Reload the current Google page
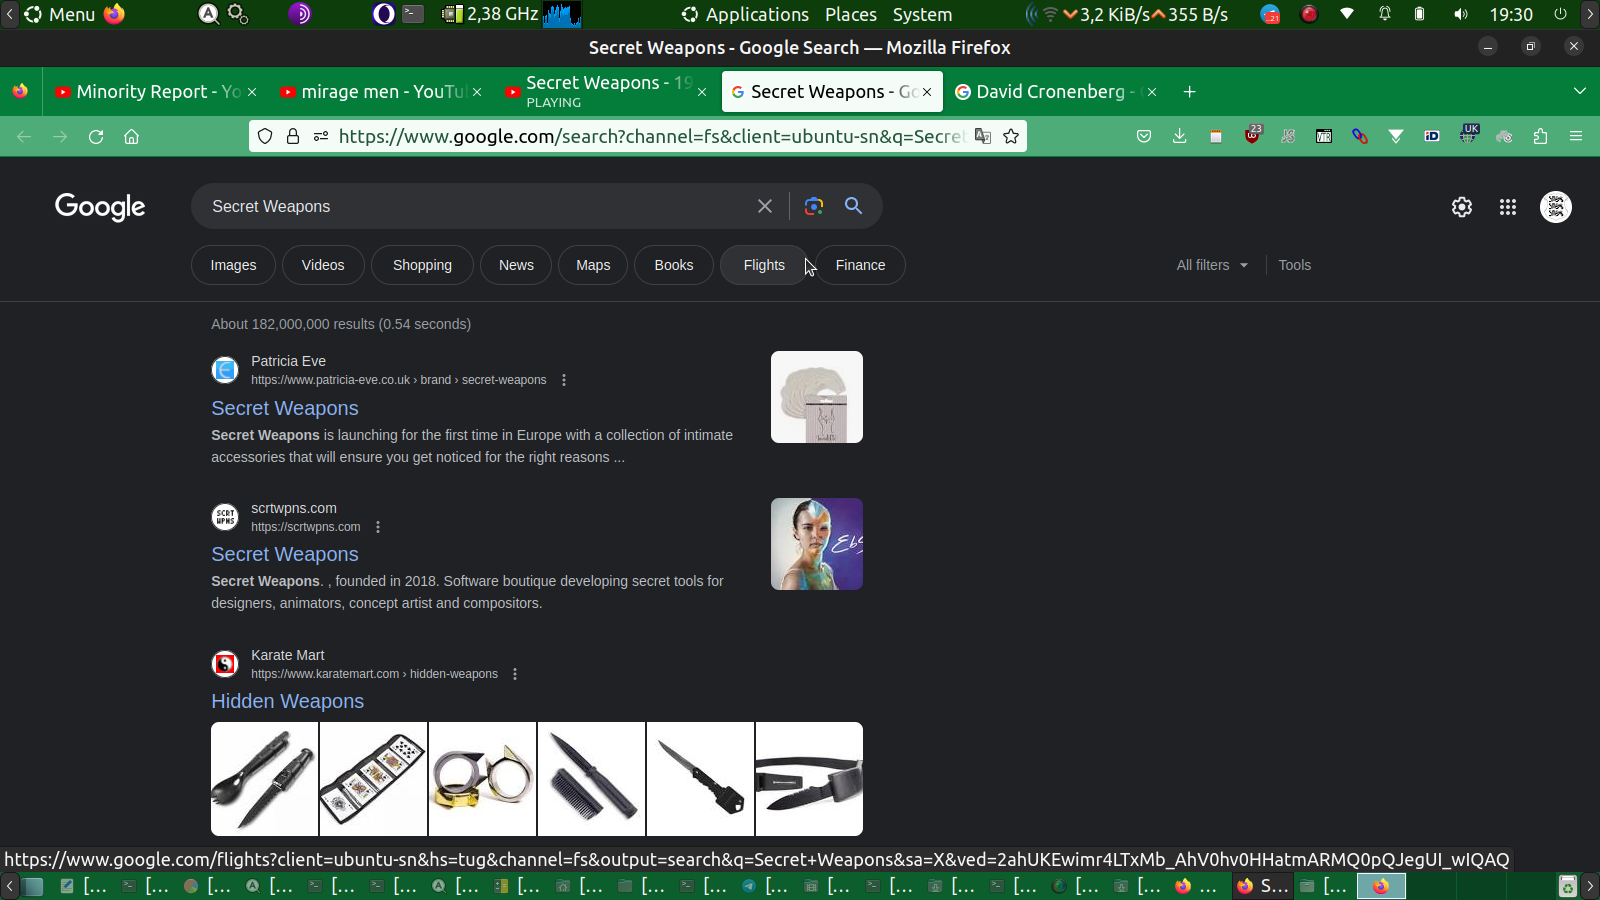This screenshot has height=900, width=1600. [x=96, y=137]
